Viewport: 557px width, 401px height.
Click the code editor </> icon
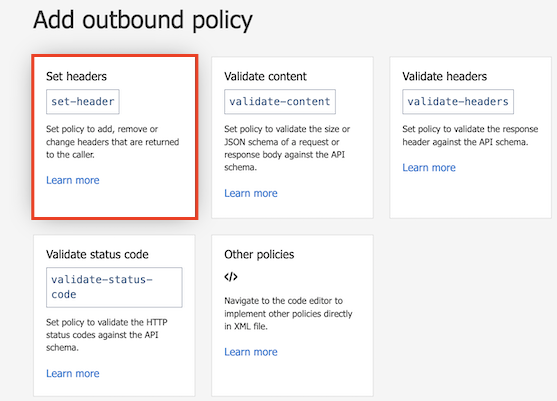(231, 277)
